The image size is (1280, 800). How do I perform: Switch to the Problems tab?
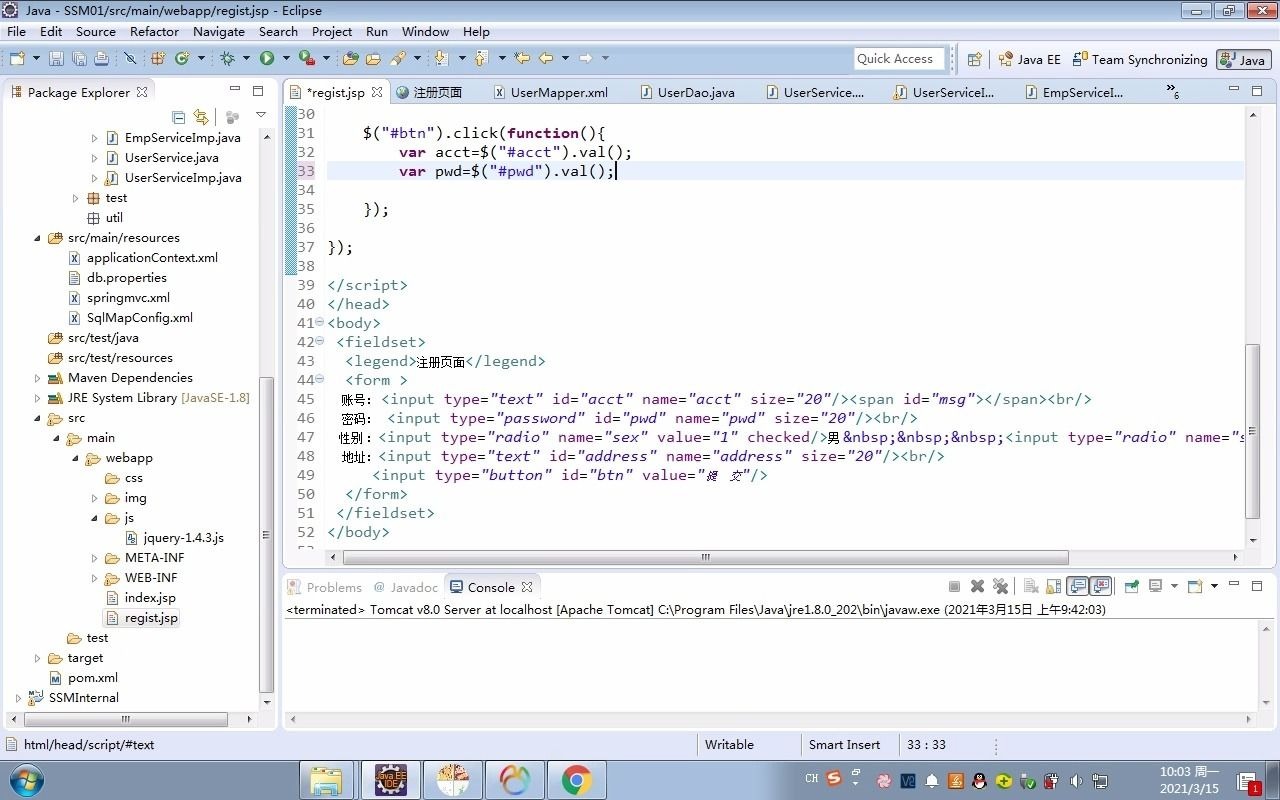tap(325, 587)
